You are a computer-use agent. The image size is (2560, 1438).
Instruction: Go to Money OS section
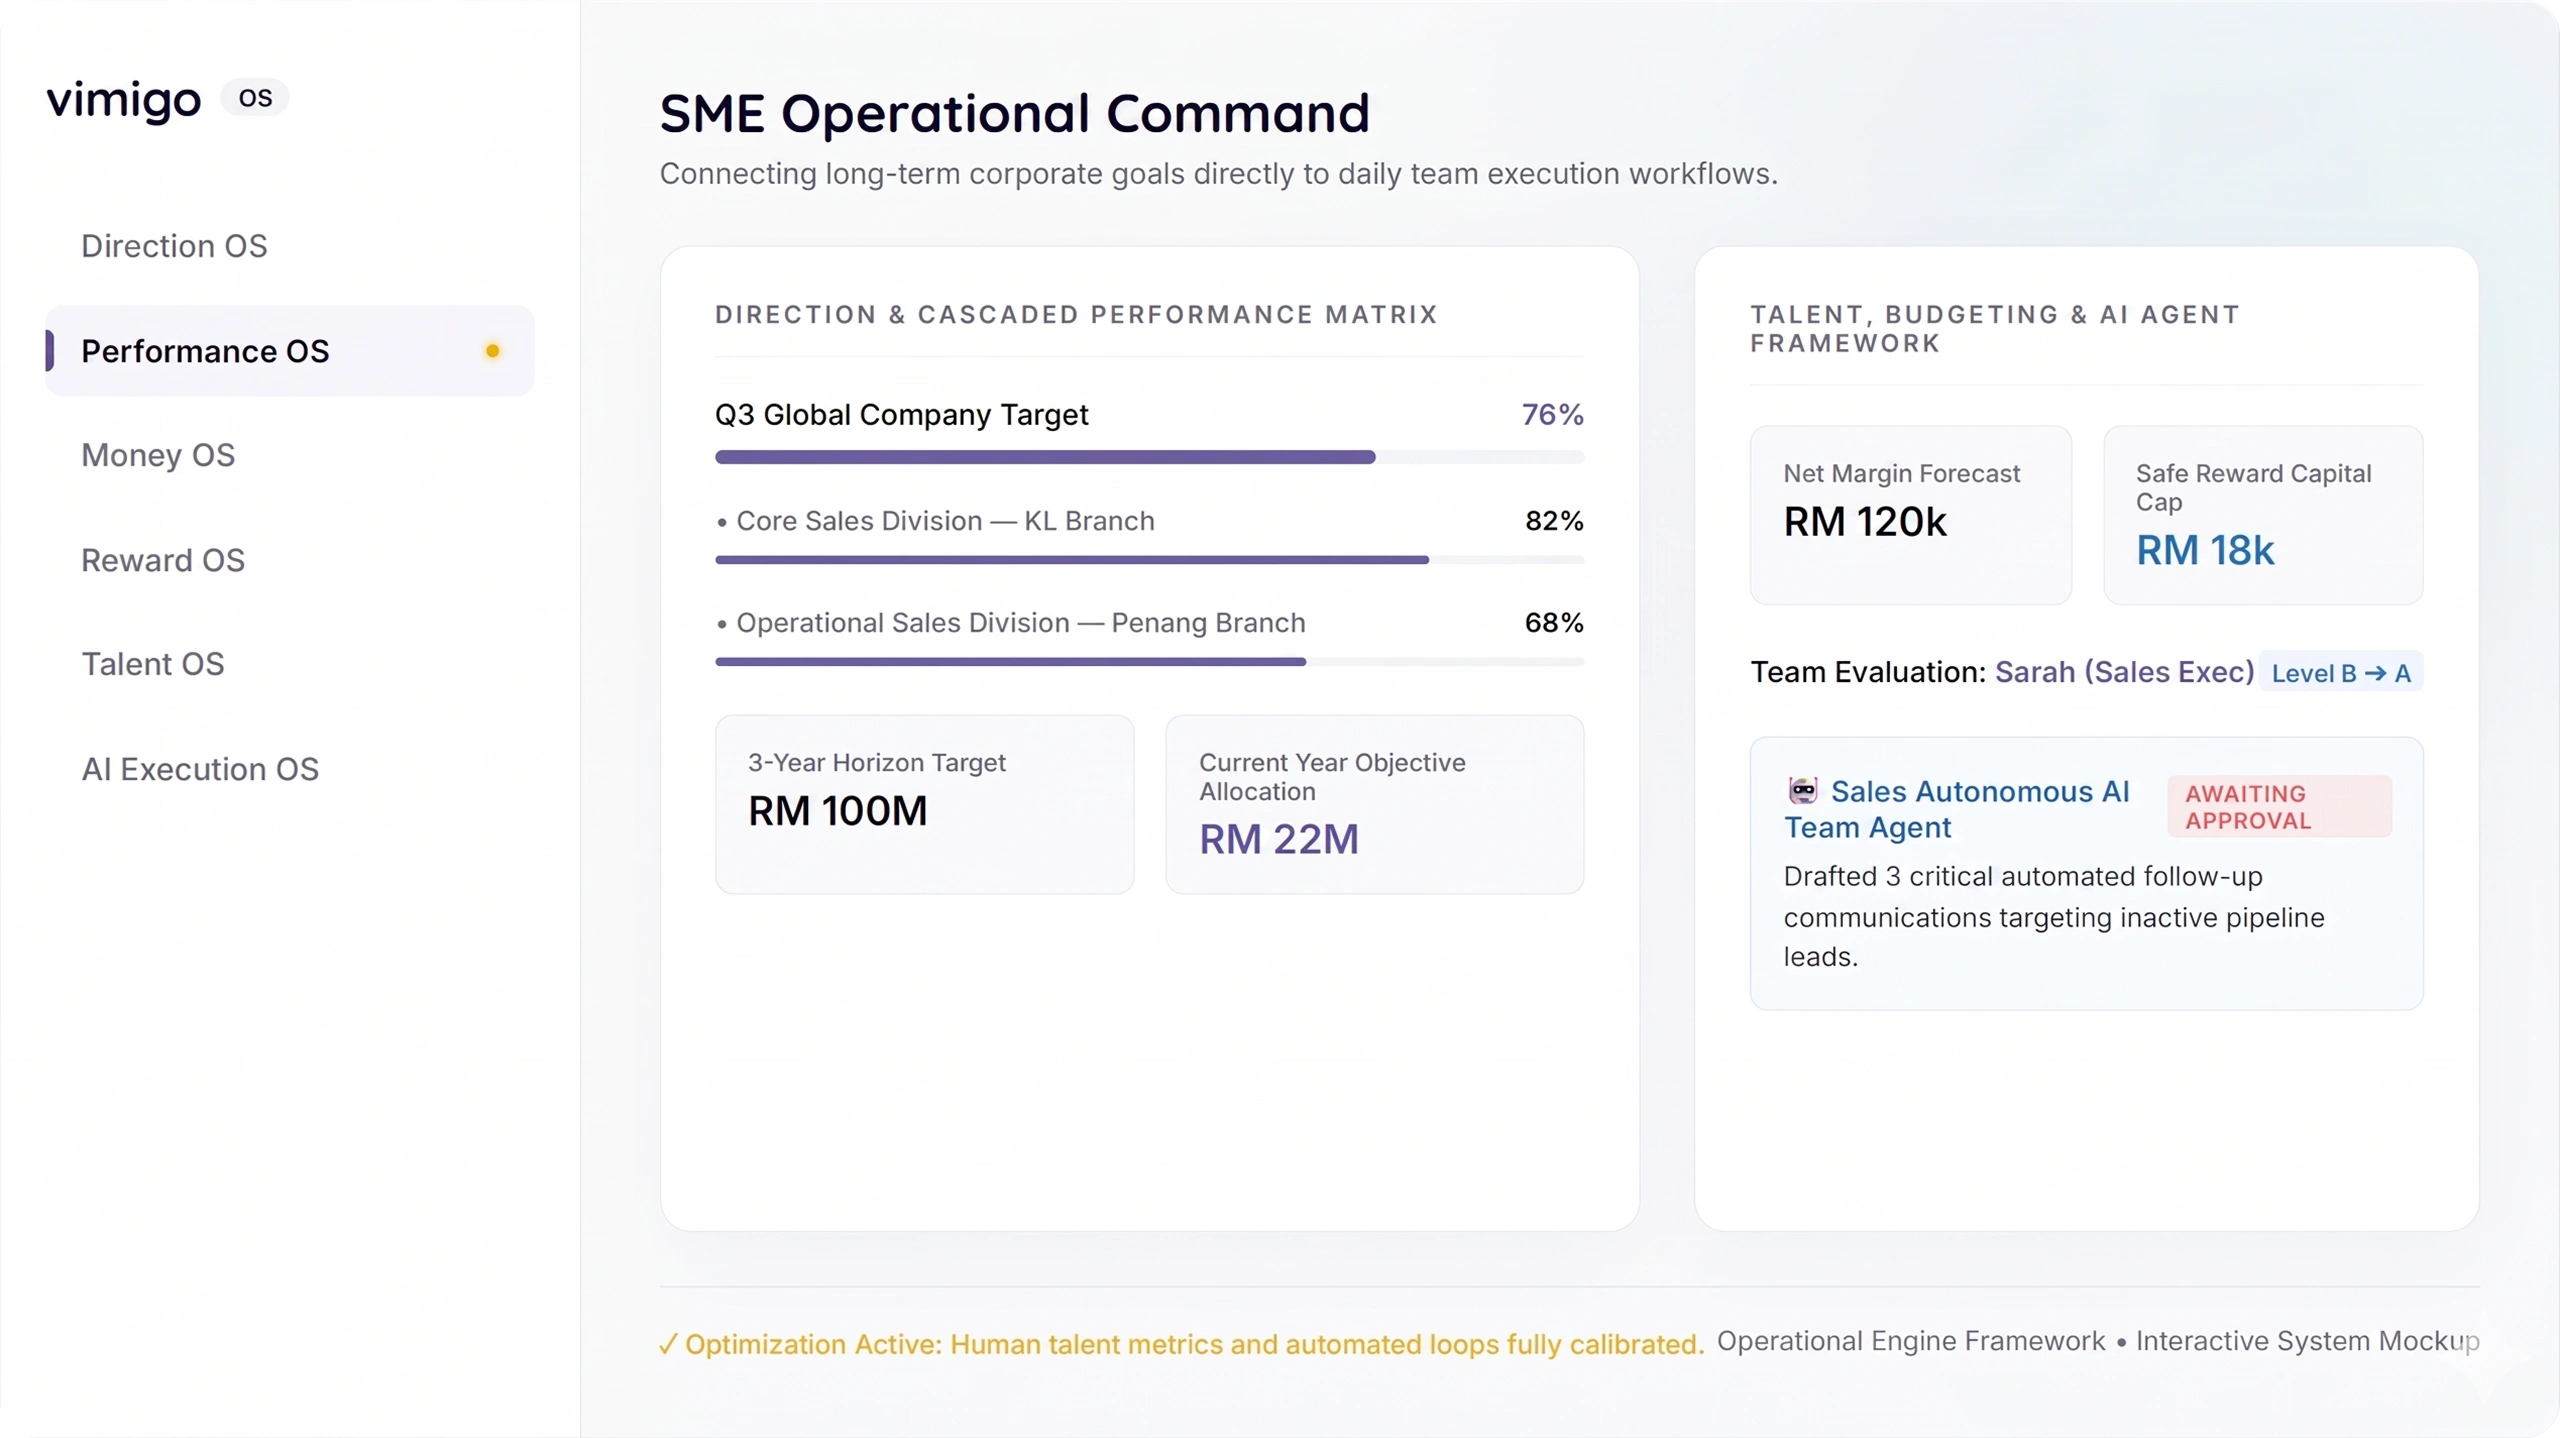[x=158, y=456]
